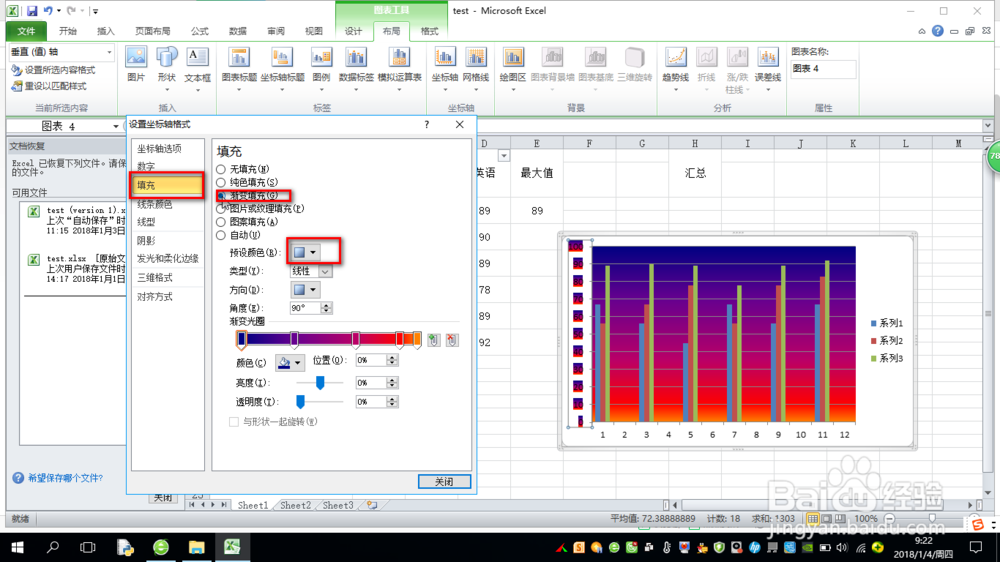The image size is (1000, 562).
Task: Open the Sheet3 worksheet tab
Action: (x=338, y=505)
